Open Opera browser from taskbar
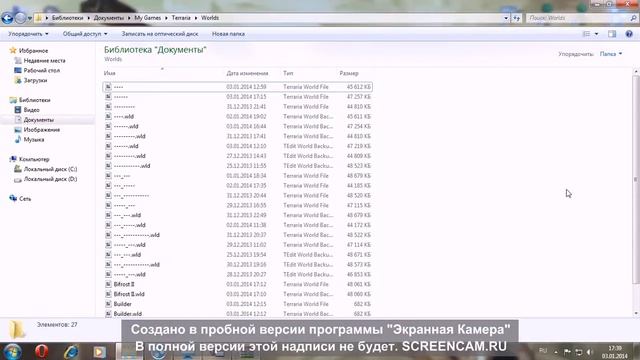Image resolution: width=640 pixels, height=360 pixels. tap(42, 351)
